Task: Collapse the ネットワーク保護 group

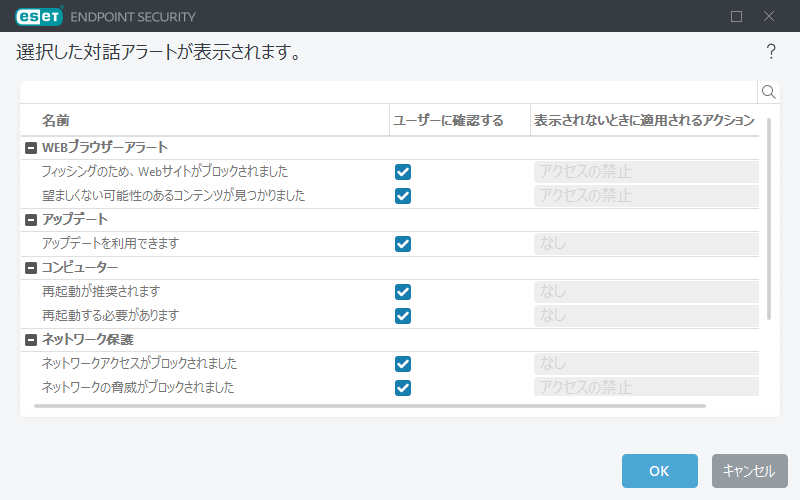Action: click(31, 340)
